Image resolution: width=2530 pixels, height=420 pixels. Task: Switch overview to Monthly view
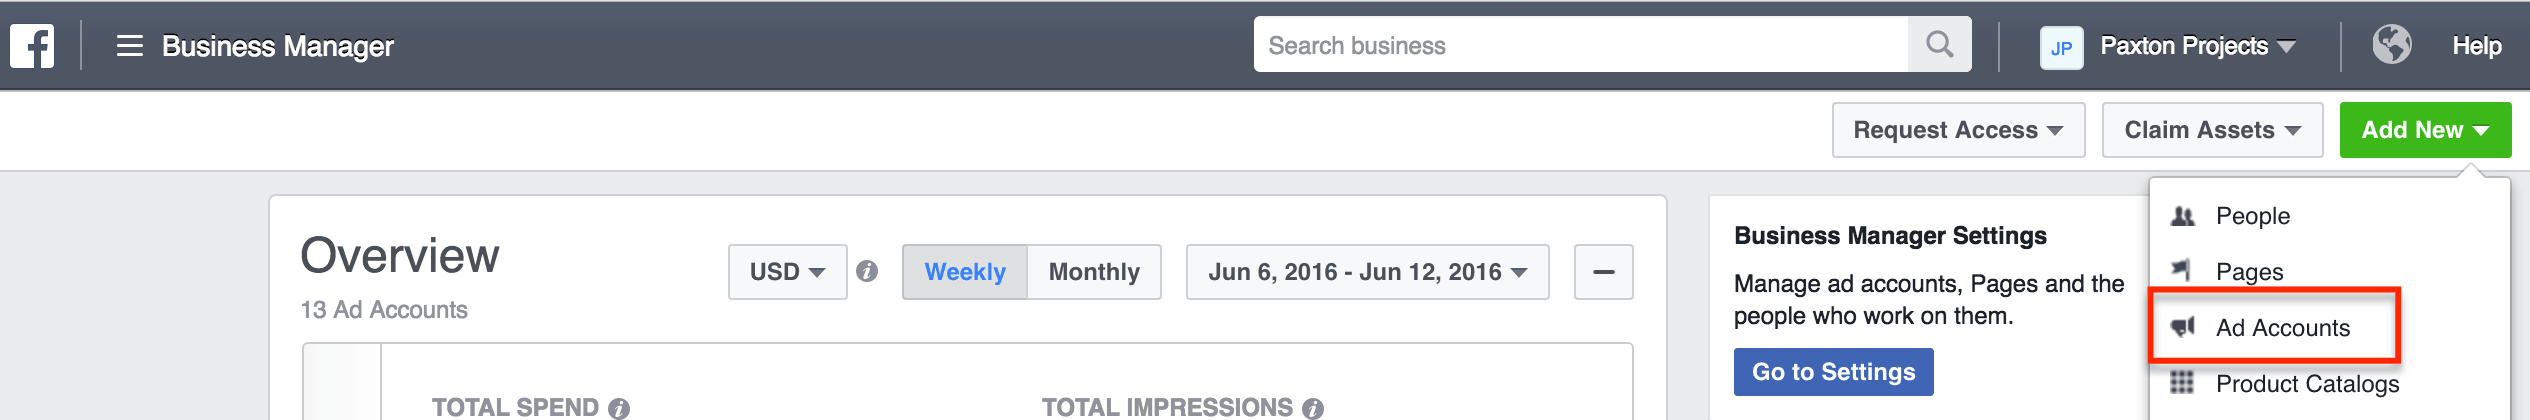point(1094,272)
